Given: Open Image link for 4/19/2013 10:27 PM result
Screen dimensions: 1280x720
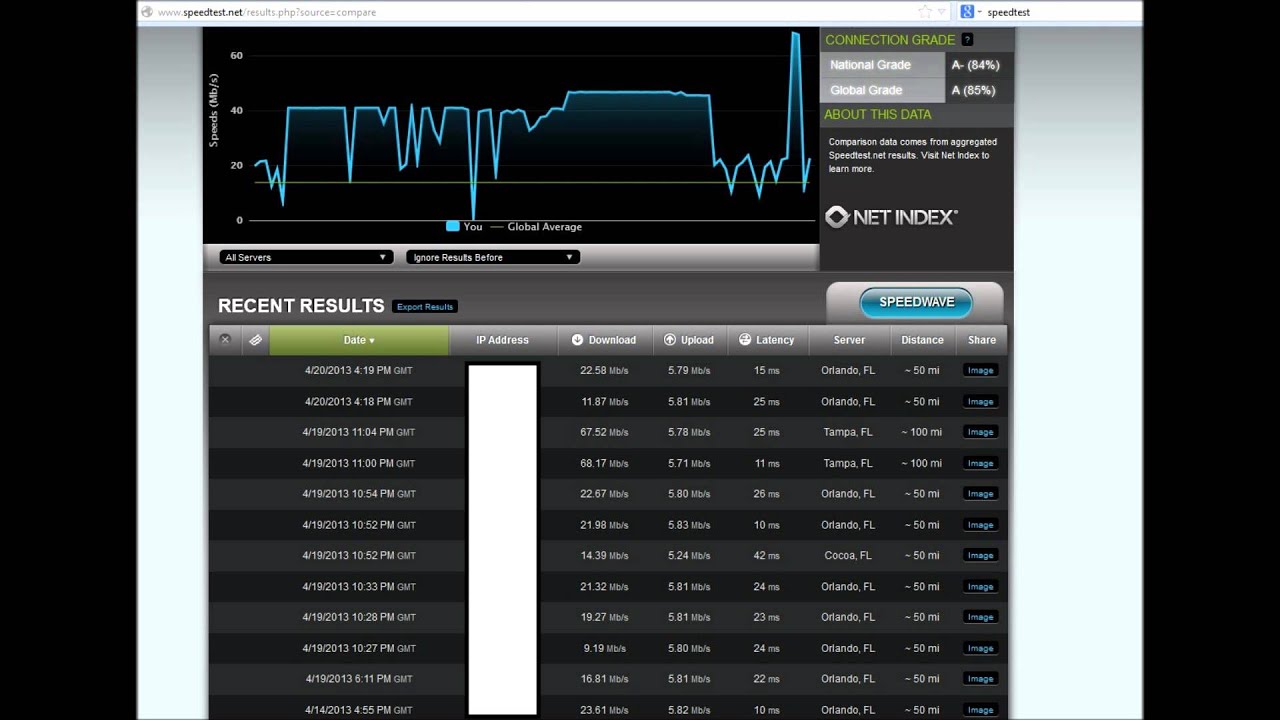Looking at the screenshot, I should (980, 648).
